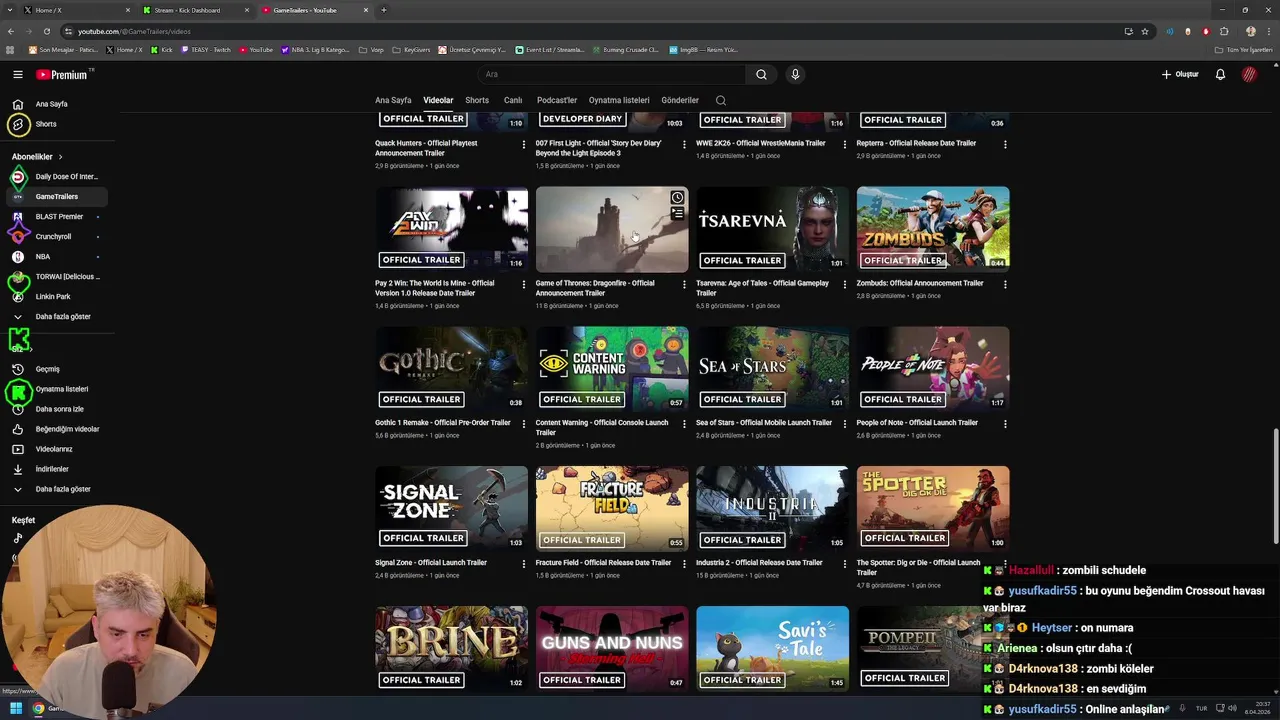Open options menu for Tsarevna: Age of Tales
This screenshot has height=720, width=1280.
tap(844, 284)
